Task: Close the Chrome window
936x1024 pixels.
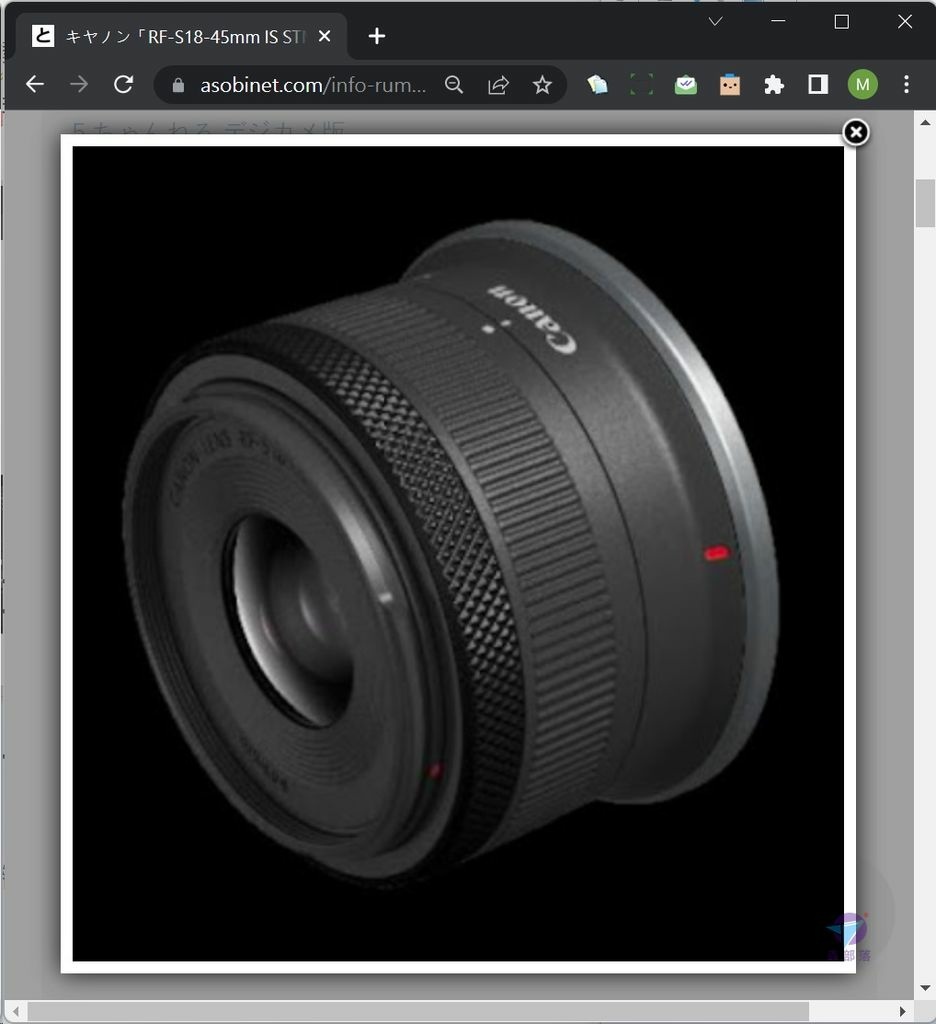Action: pyautogui.click(x=905, y=22)
